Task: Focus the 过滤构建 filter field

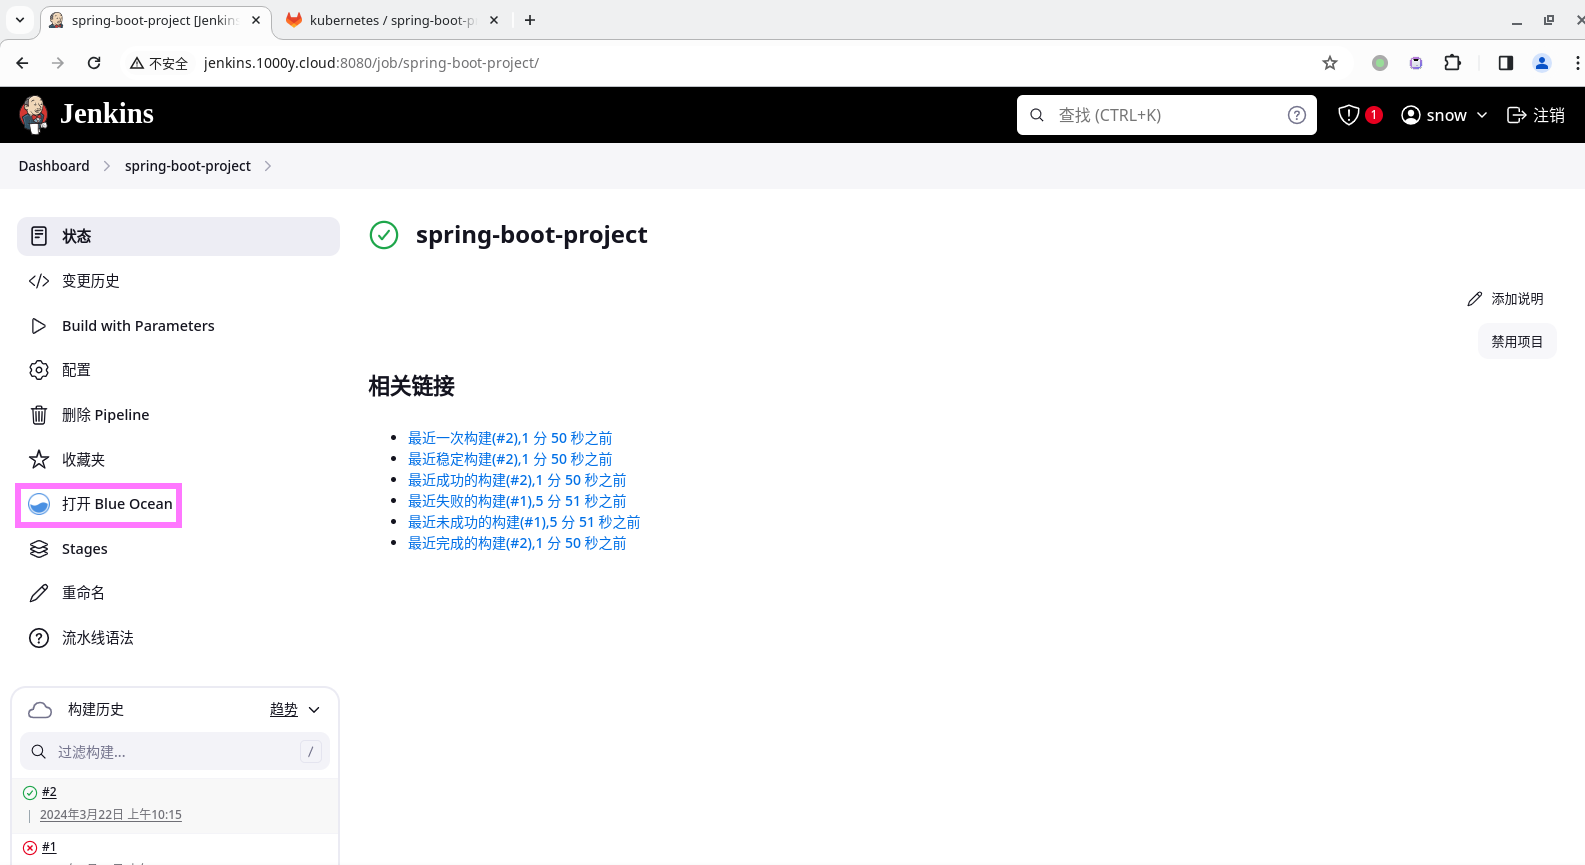Action: click(175, 752)
